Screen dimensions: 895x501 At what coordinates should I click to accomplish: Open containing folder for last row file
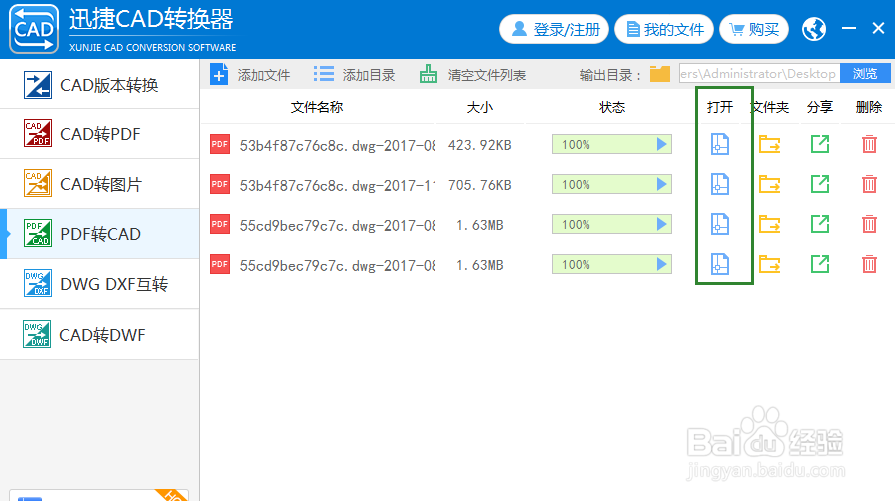click(x=769, y=264)
